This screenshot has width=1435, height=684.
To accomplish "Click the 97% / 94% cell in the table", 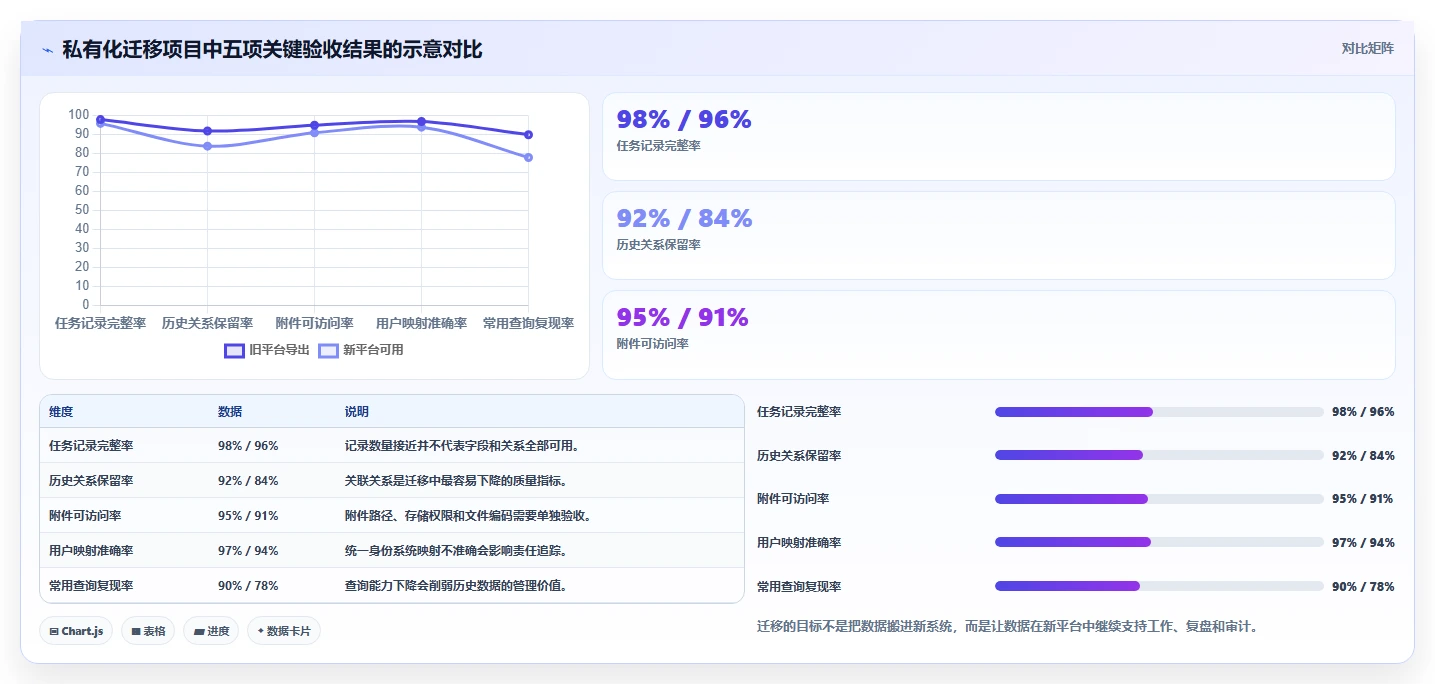I will [x=248, y=551].
